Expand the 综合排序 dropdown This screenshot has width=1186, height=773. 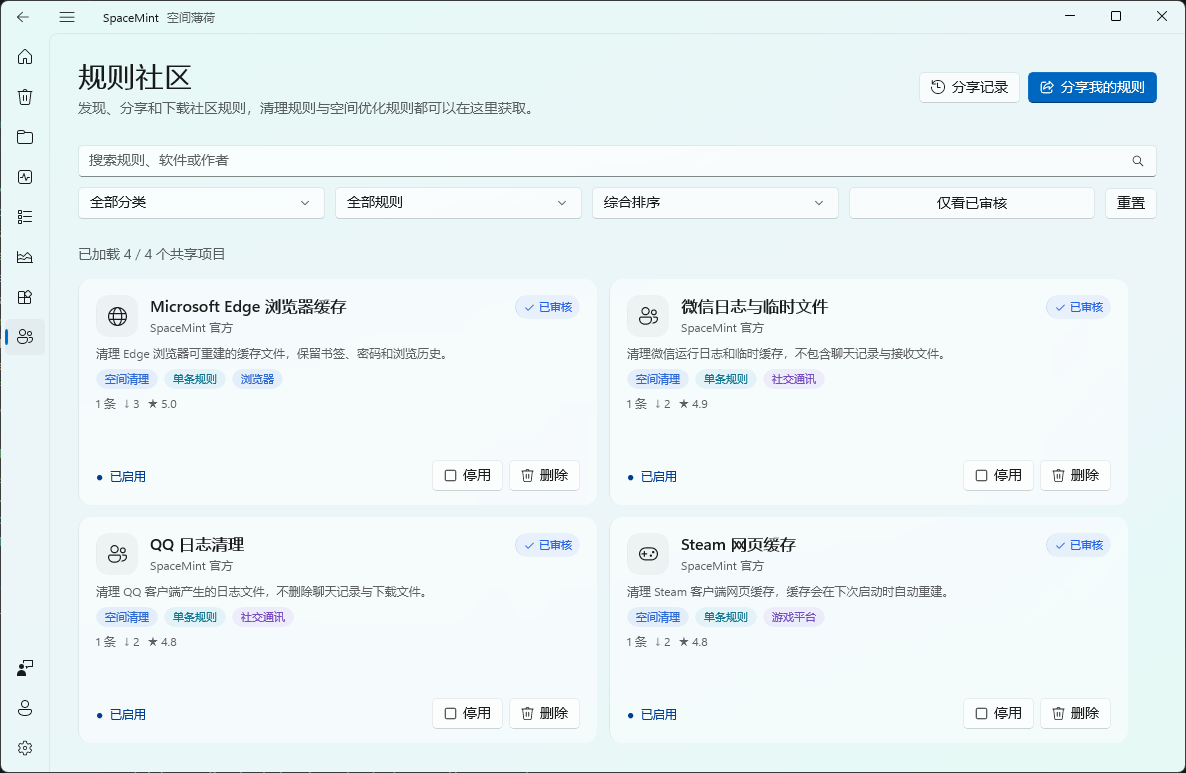click(715, 203)
